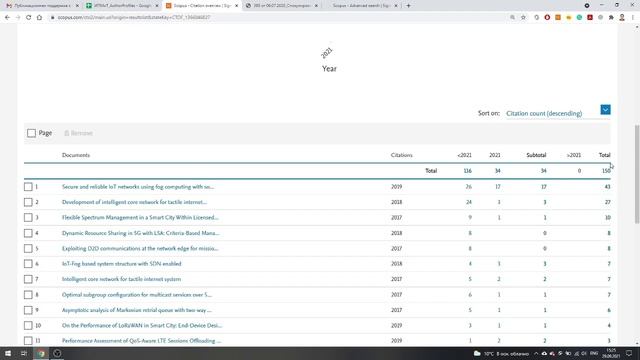Viewport: 640px width, 360px height.
Task: Tick the Page select-all checkbox
Action: 31,133
